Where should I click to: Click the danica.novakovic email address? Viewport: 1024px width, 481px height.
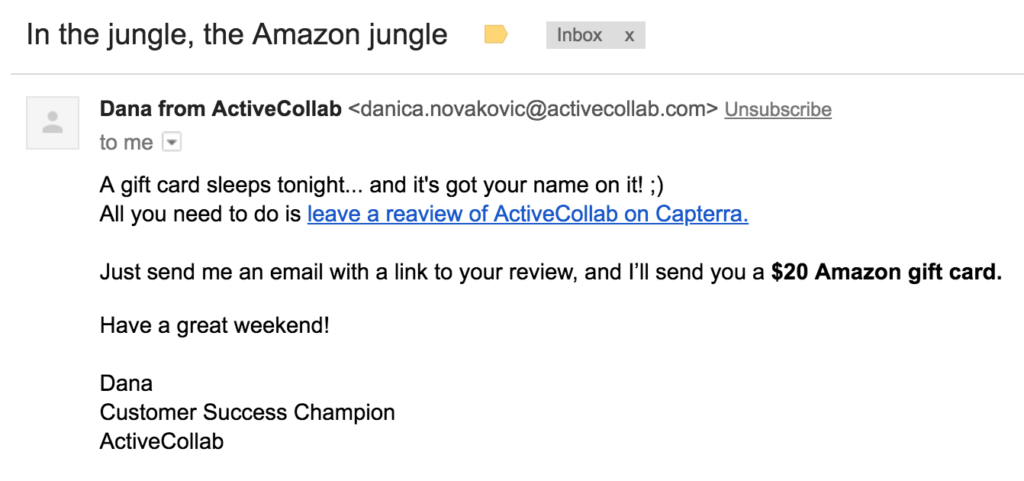tap(533, 110)
